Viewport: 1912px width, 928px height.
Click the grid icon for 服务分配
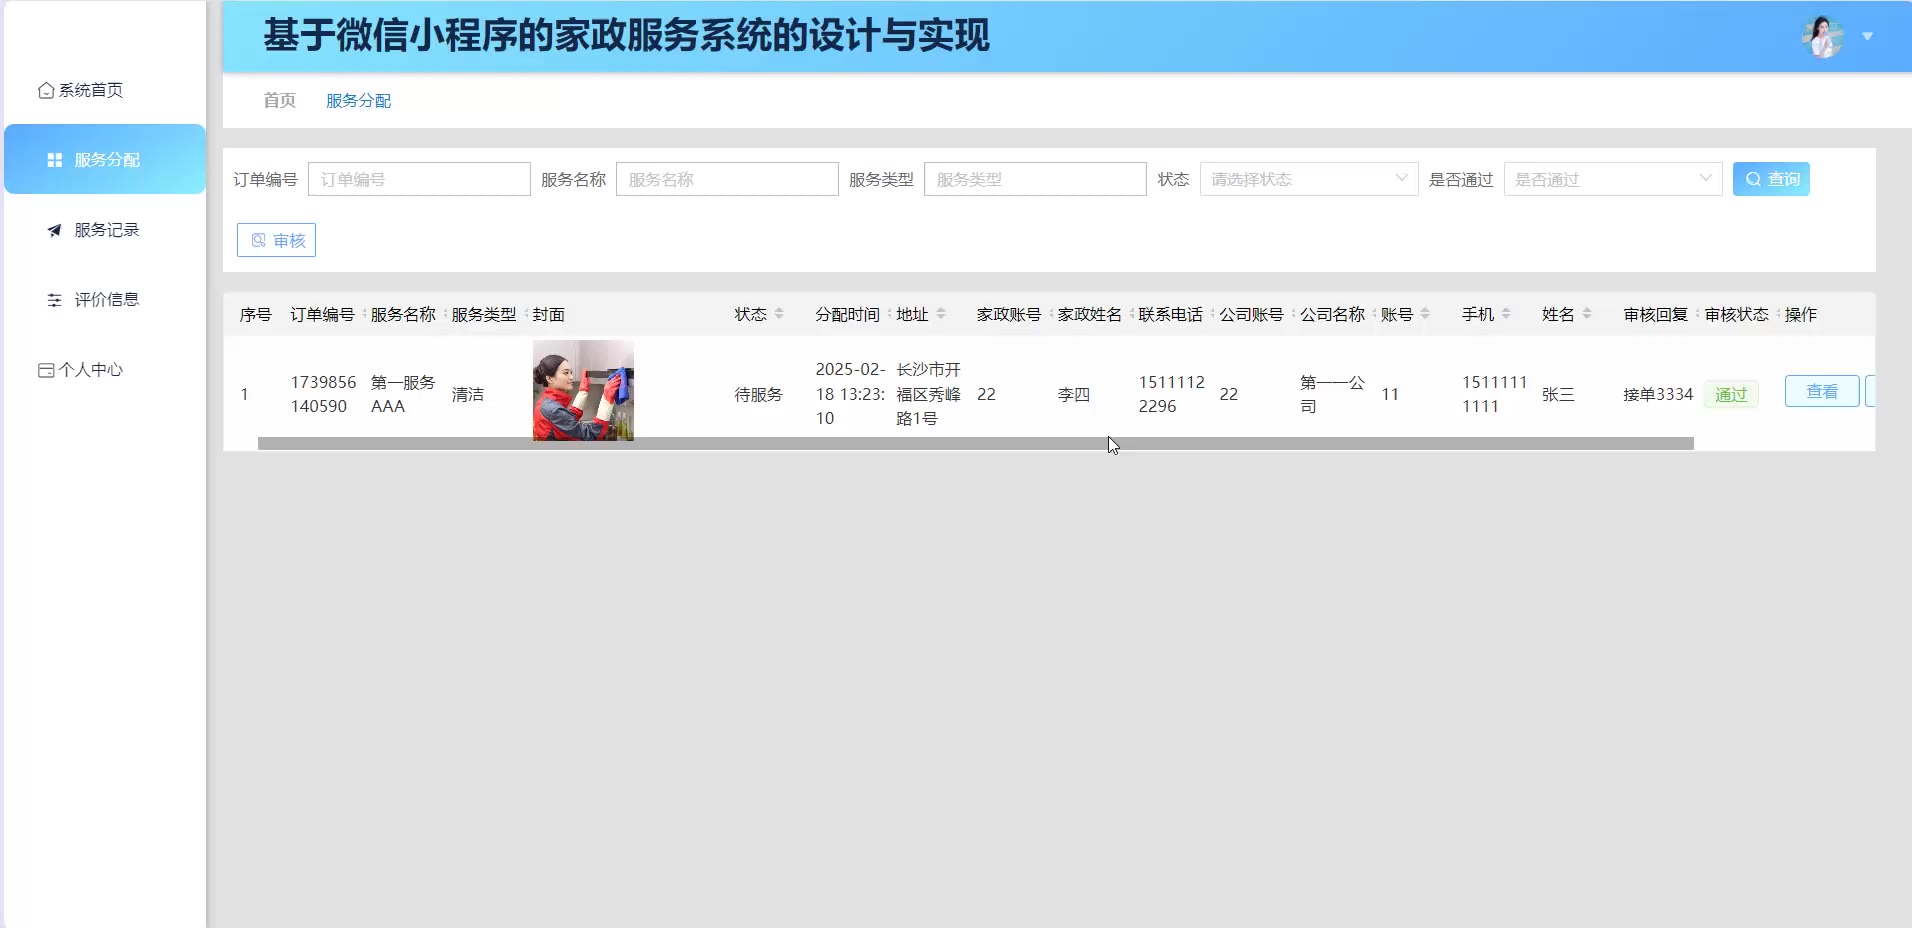tap(55, 160)
